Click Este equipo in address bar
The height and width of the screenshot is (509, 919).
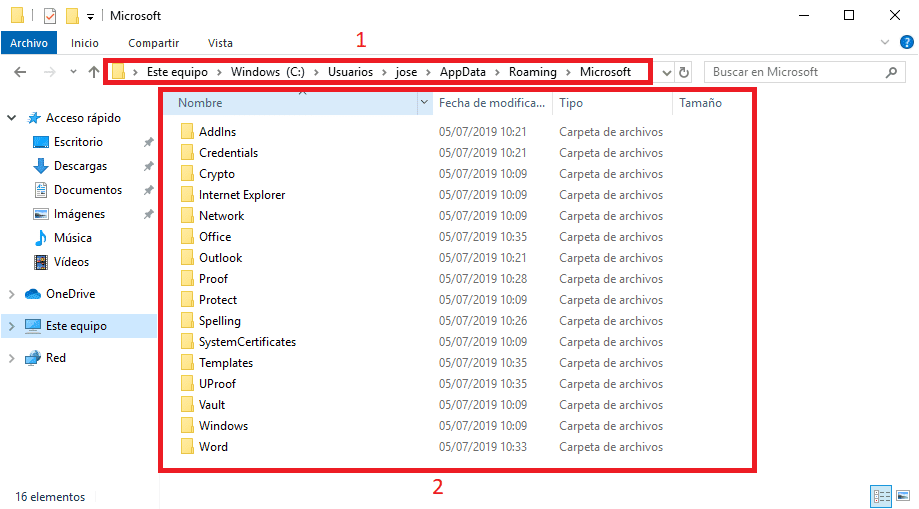tap(177, 72)
